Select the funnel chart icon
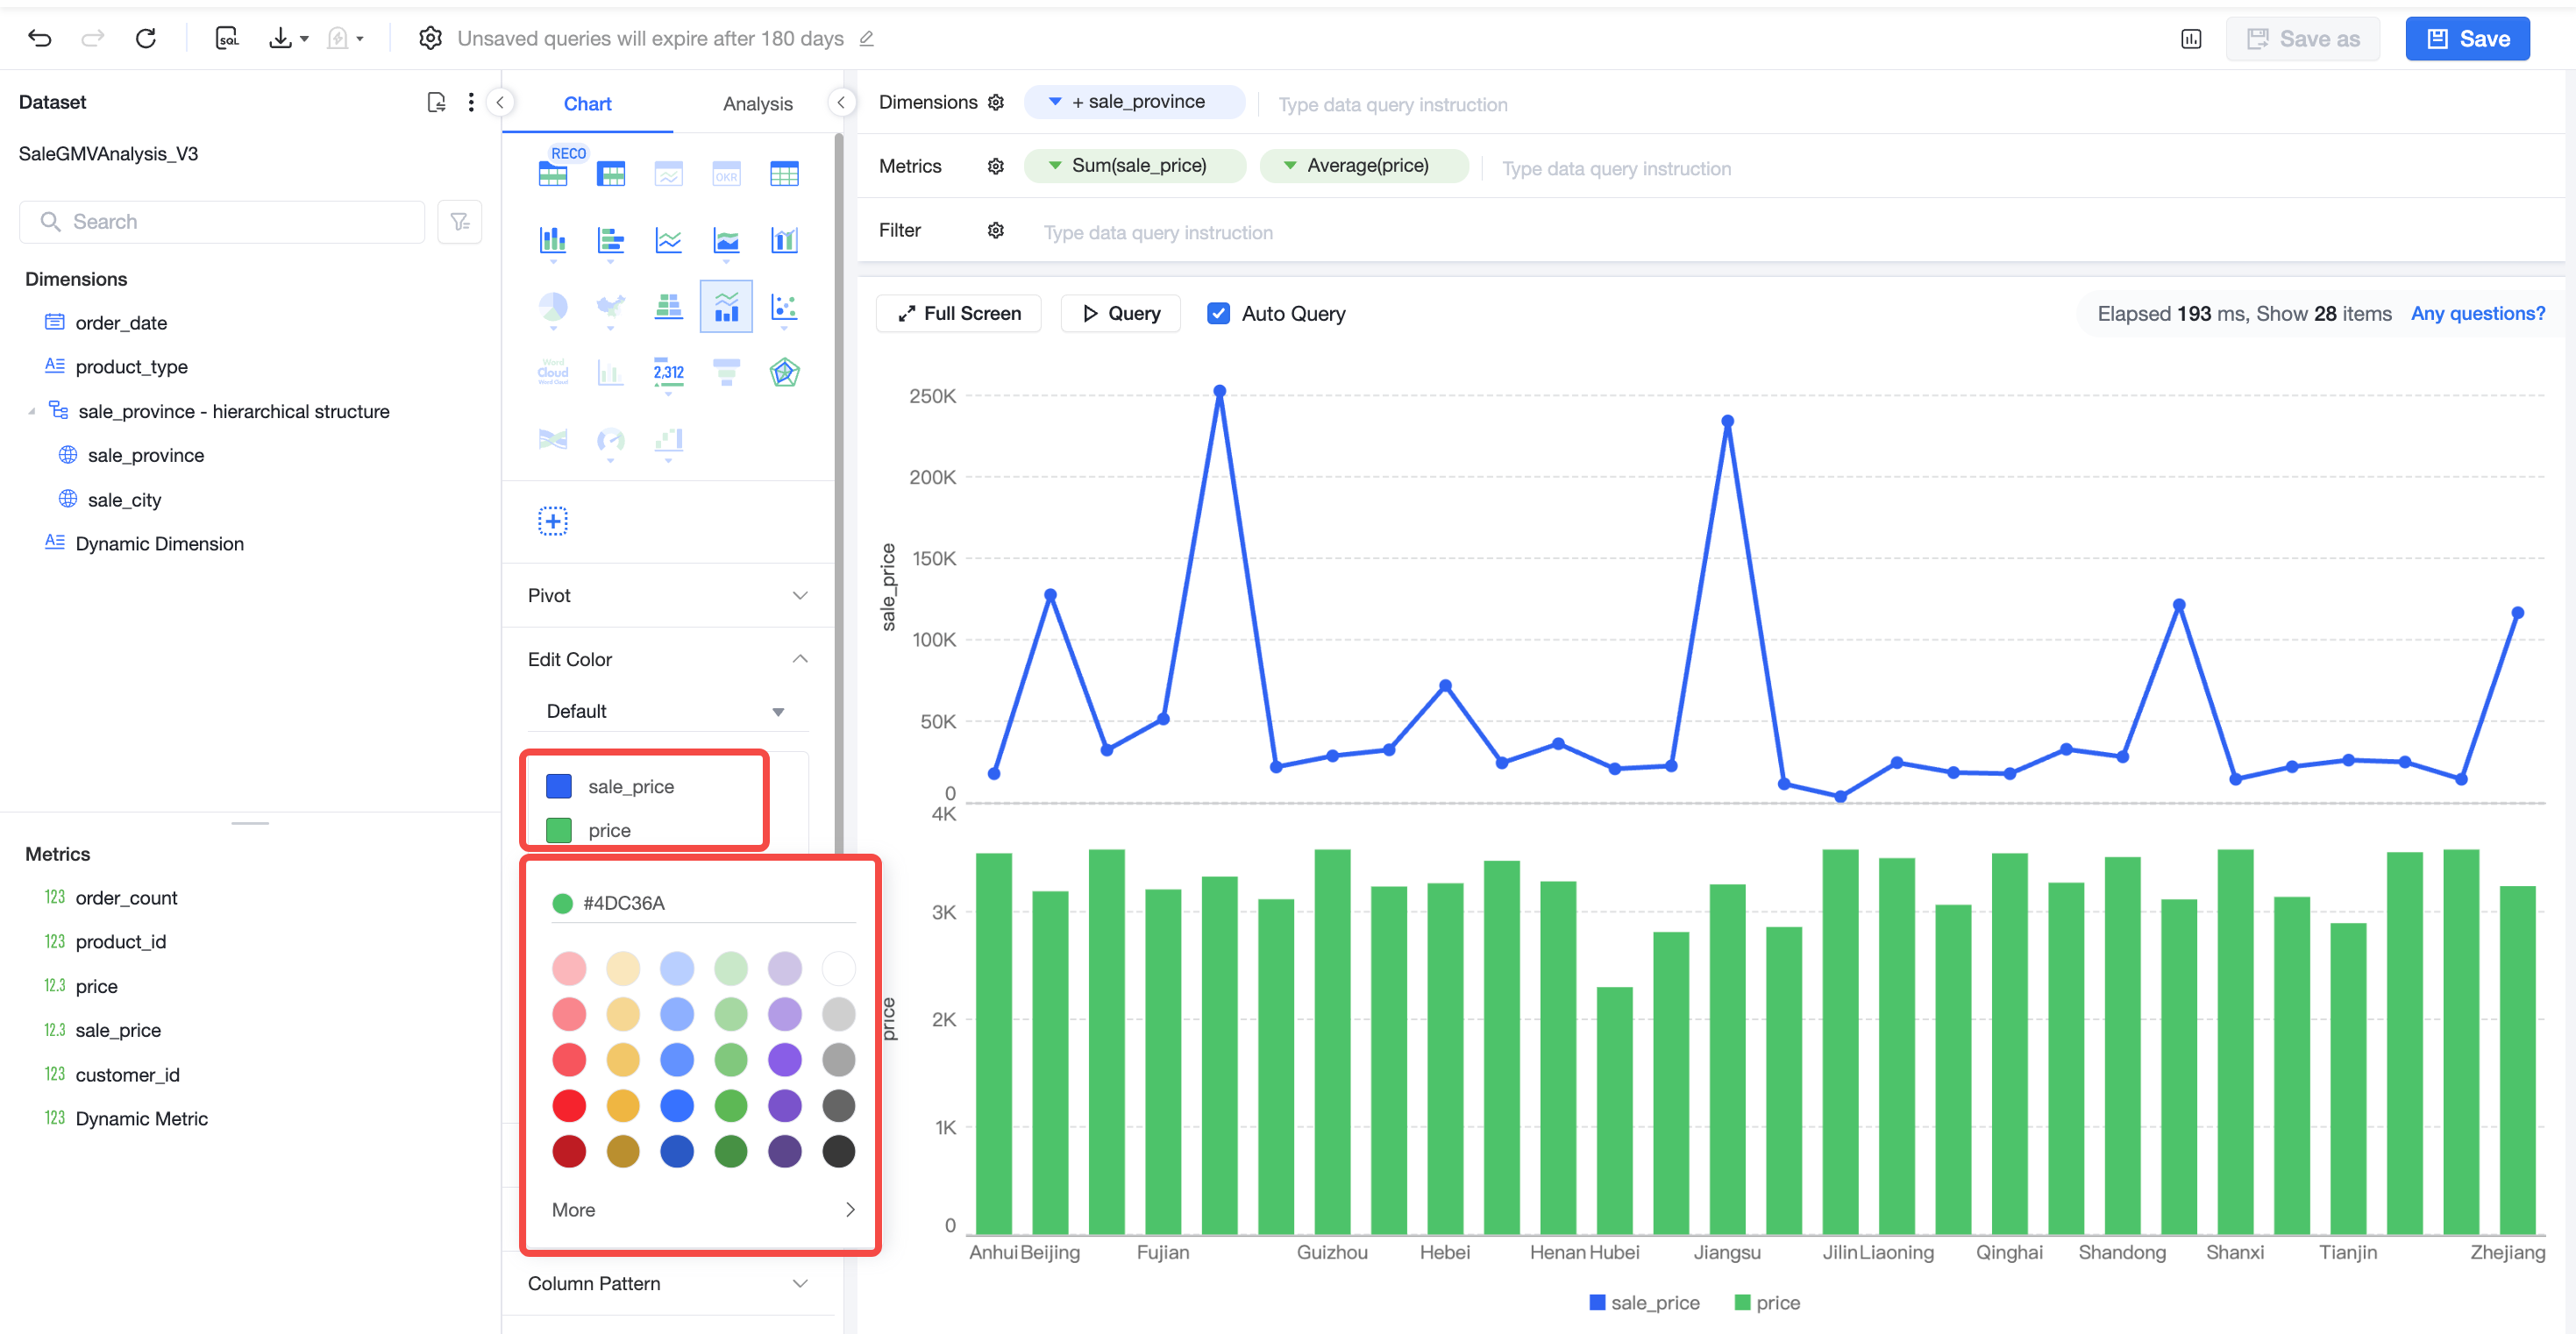The height and width of the screenshot is (1334, 2576). pos(726,373)
